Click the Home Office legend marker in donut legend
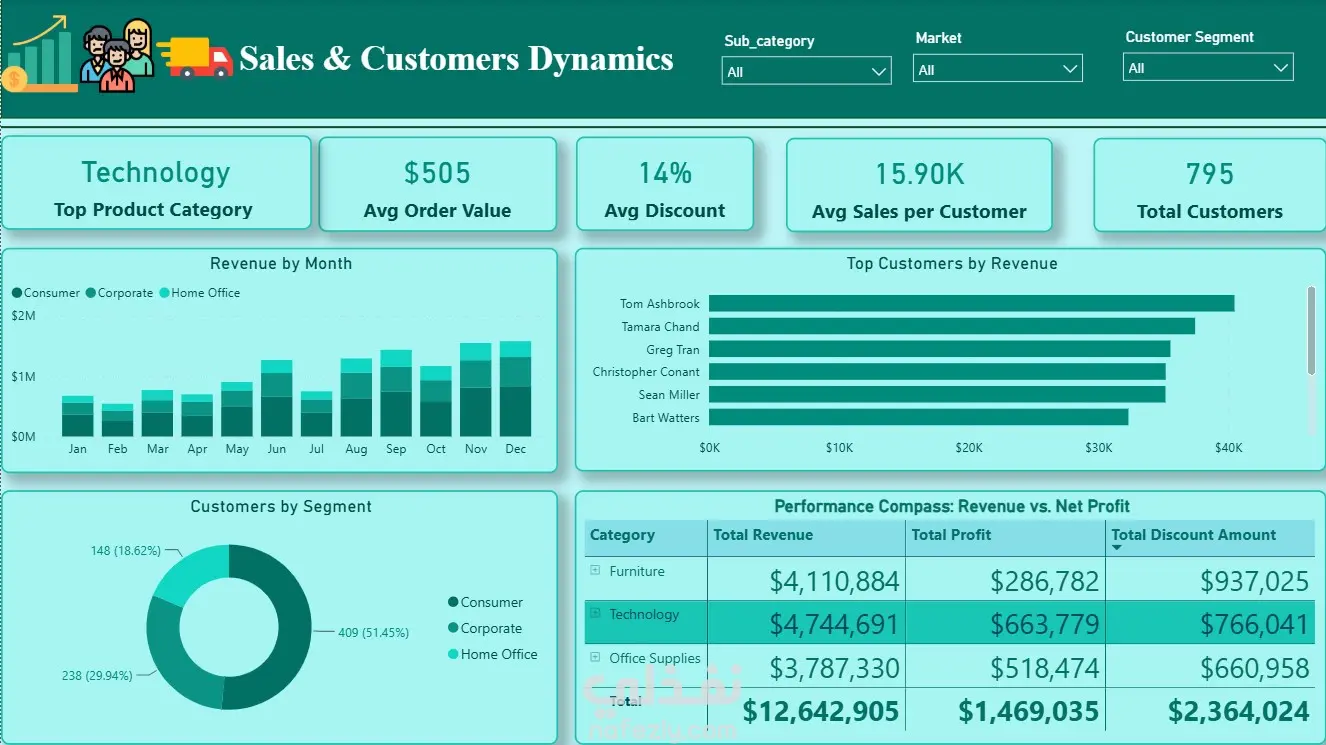The height and width of the screenshot is (745, 1326). (x=453, y=654)
